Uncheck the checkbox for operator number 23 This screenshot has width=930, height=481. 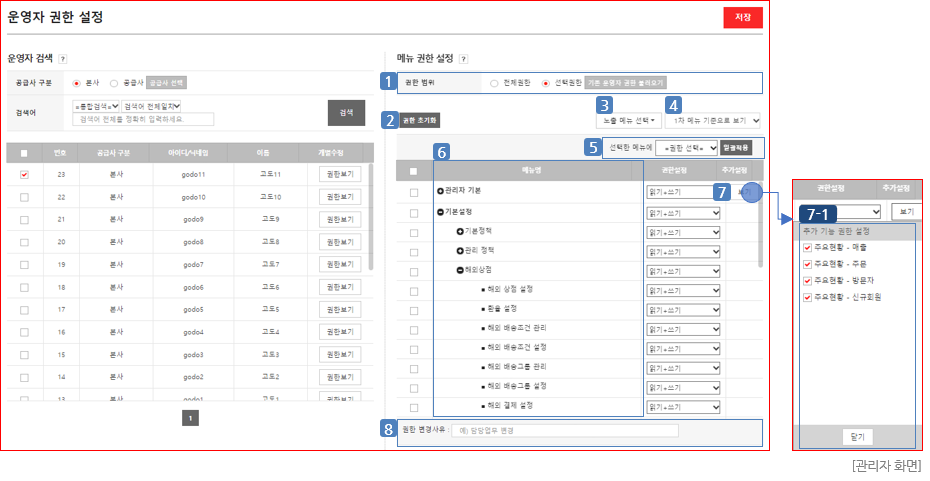click(x=24, y=174)
